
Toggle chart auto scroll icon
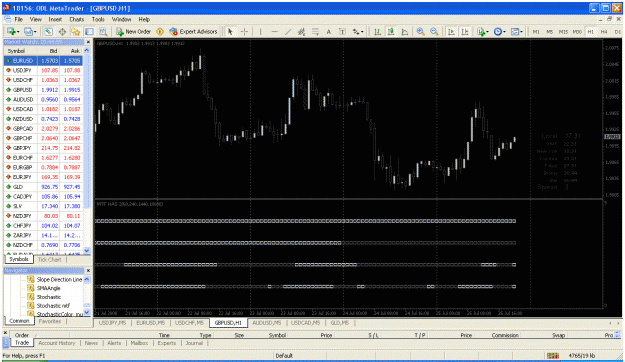(451, 31)
